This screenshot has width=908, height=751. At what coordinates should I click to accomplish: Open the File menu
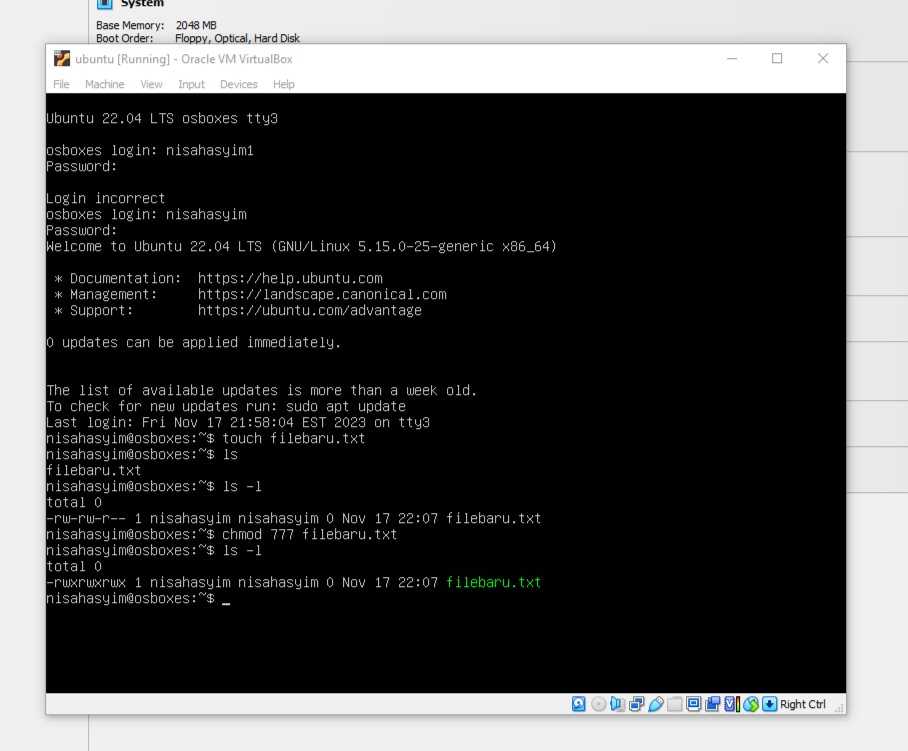pyautogui.click(x=61, y=84)
